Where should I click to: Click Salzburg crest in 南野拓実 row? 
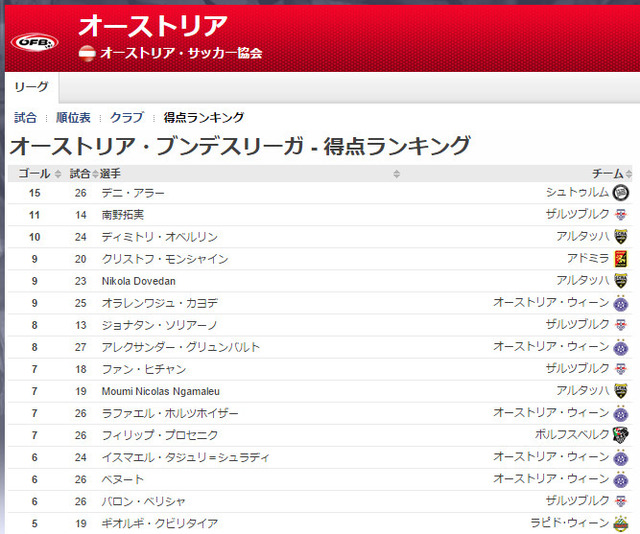(621, 214)
